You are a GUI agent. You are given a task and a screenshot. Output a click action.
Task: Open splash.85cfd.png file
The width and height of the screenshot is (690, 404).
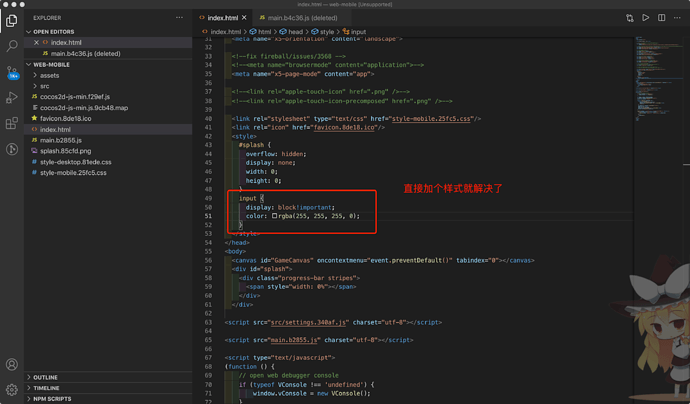[x=66, y=151]
